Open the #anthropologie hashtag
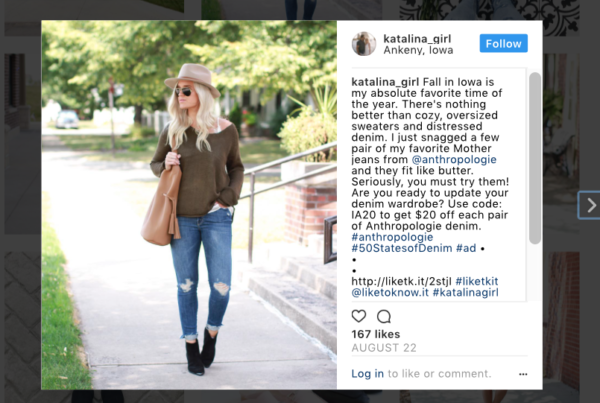600x403 pixels. pyautogui.click(x=392, y=237)
